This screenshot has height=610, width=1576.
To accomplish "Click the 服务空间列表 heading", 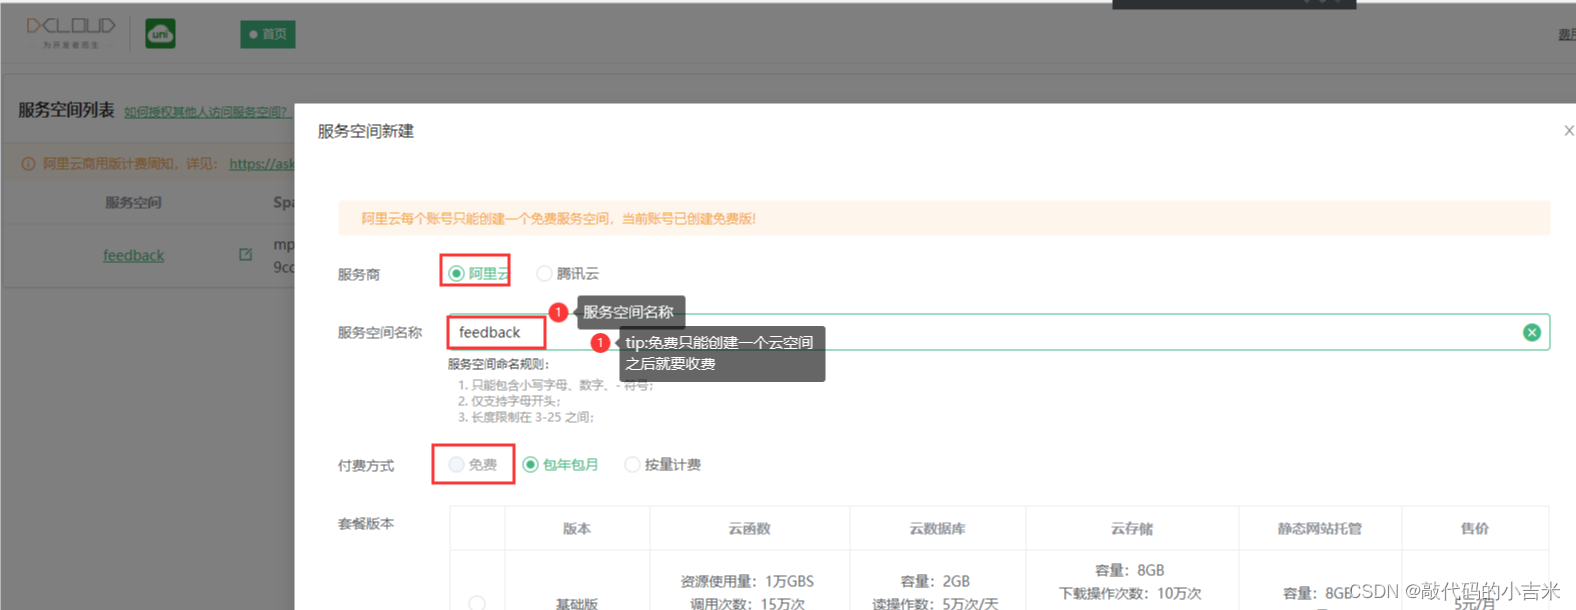I will 66,110.
